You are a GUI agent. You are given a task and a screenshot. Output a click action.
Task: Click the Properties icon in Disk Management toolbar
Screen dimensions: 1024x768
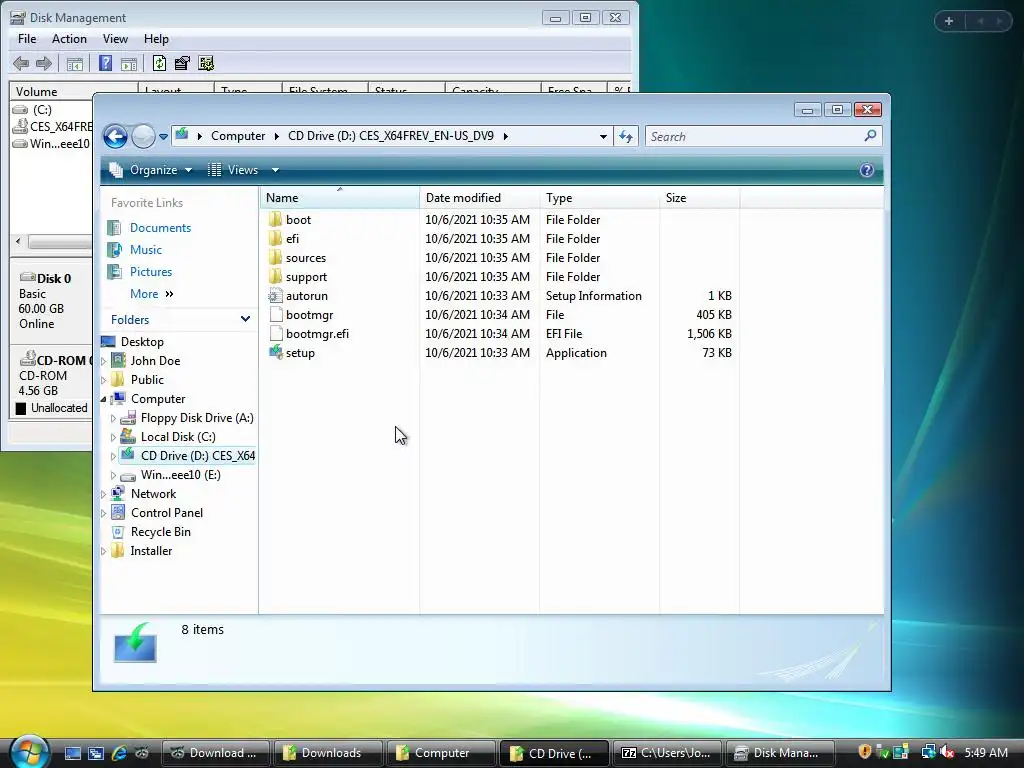(182, 63)
